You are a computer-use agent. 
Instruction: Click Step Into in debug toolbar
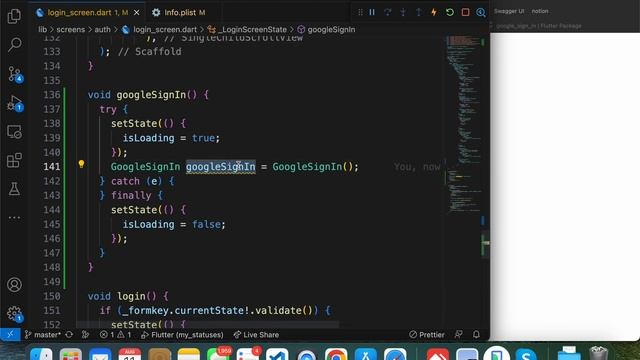[403, 12]
